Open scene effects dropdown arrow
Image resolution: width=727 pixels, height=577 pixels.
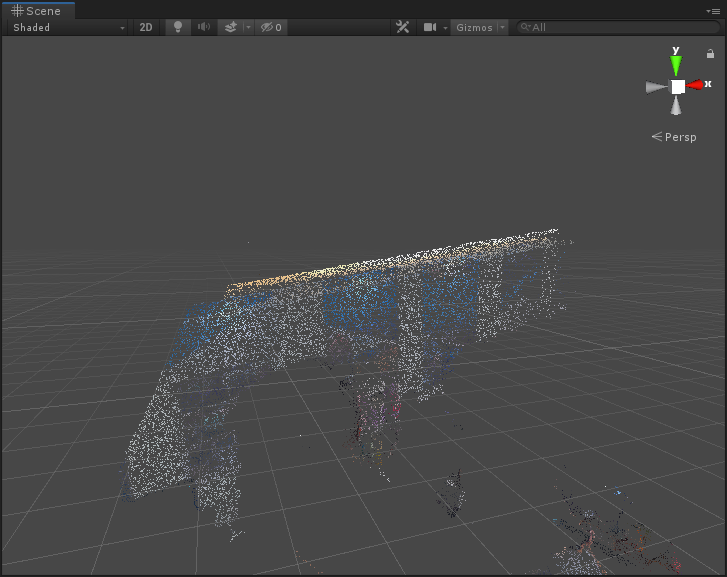[x=249, y=27]
